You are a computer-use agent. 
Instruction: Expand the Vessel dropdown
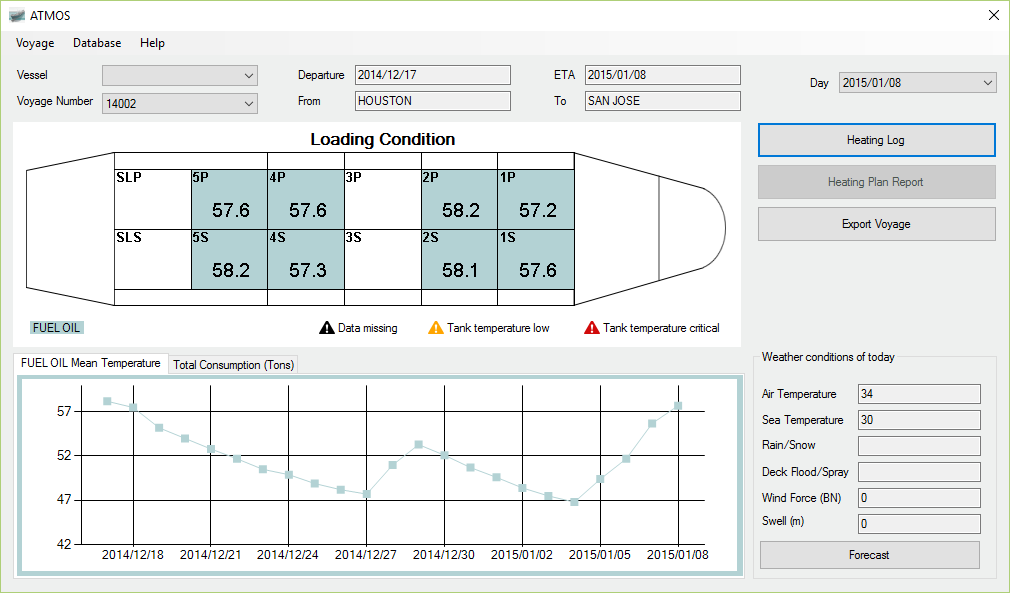pyautogui.click(x=248, y=76)
